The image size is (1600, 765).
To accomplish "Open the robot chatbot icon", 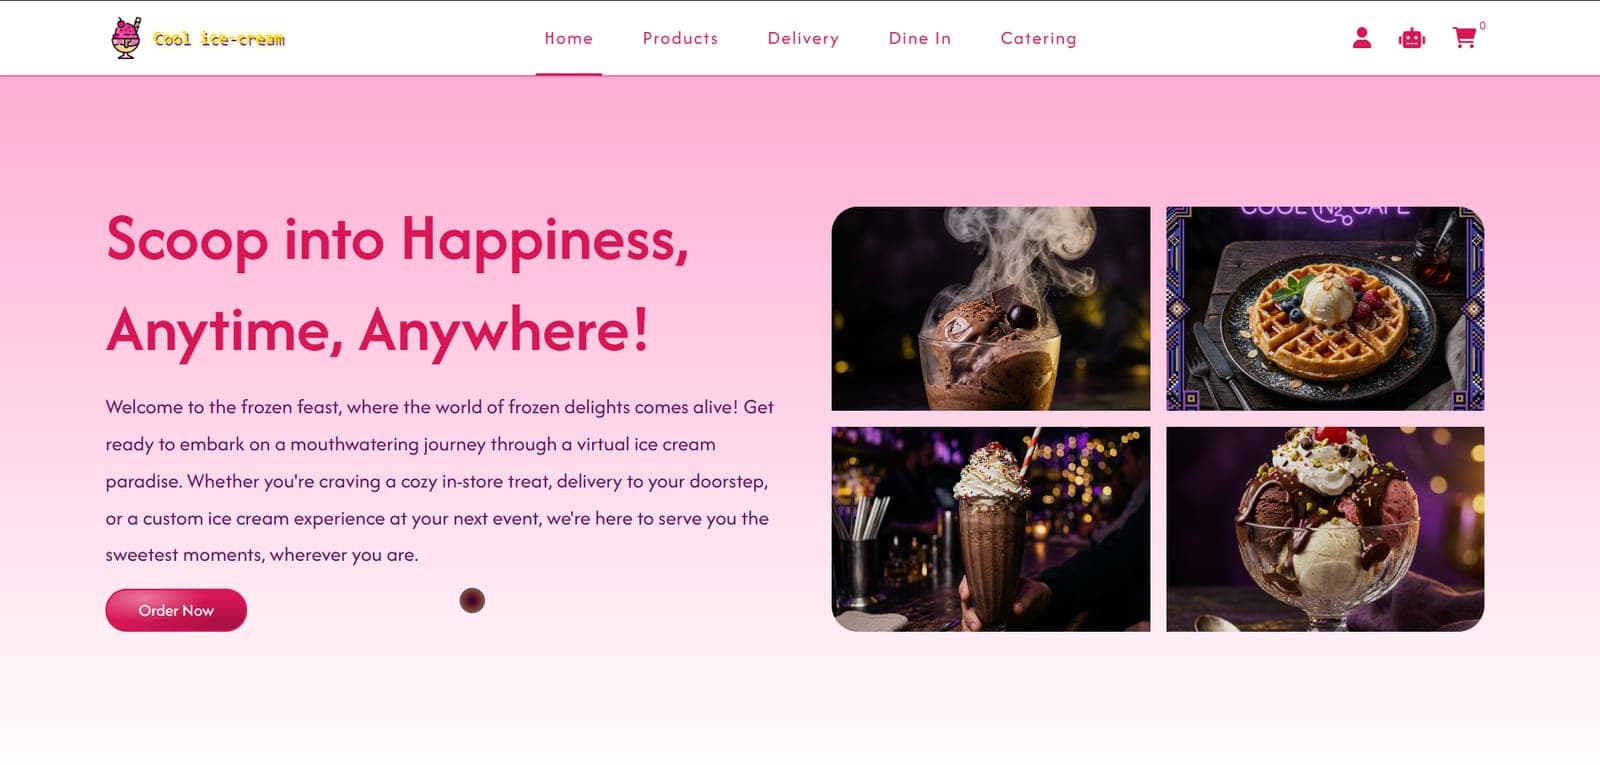I will 1412,38.
